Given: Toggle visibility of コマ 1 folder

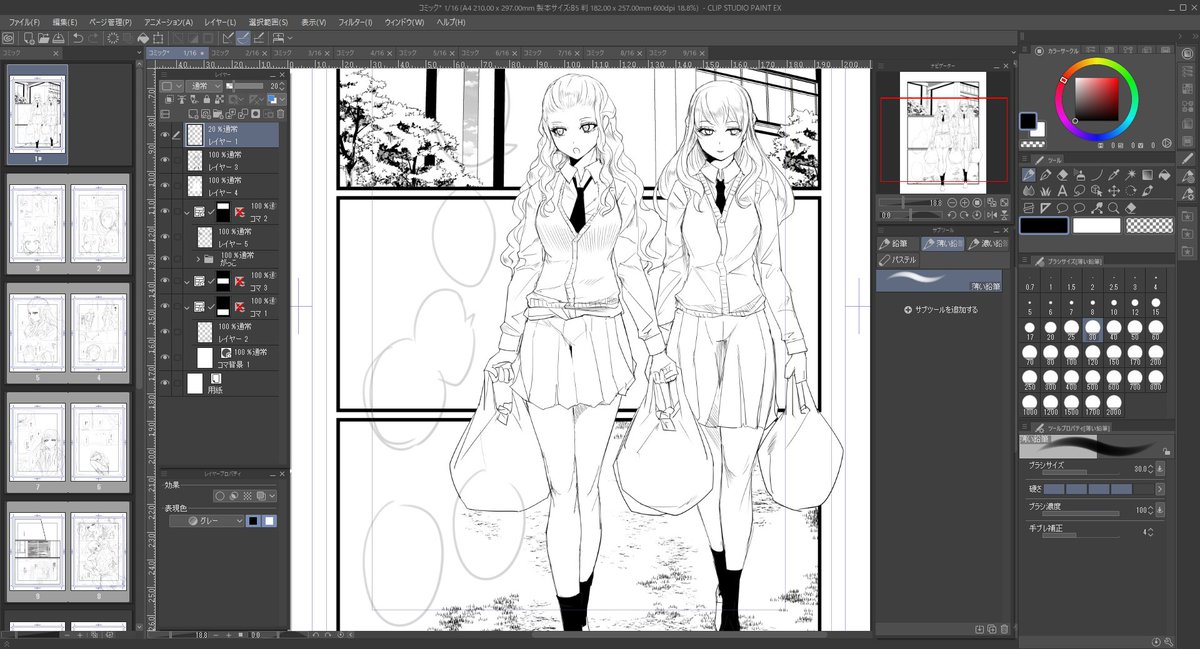Looking at the screenshot, I should (165, 306).
